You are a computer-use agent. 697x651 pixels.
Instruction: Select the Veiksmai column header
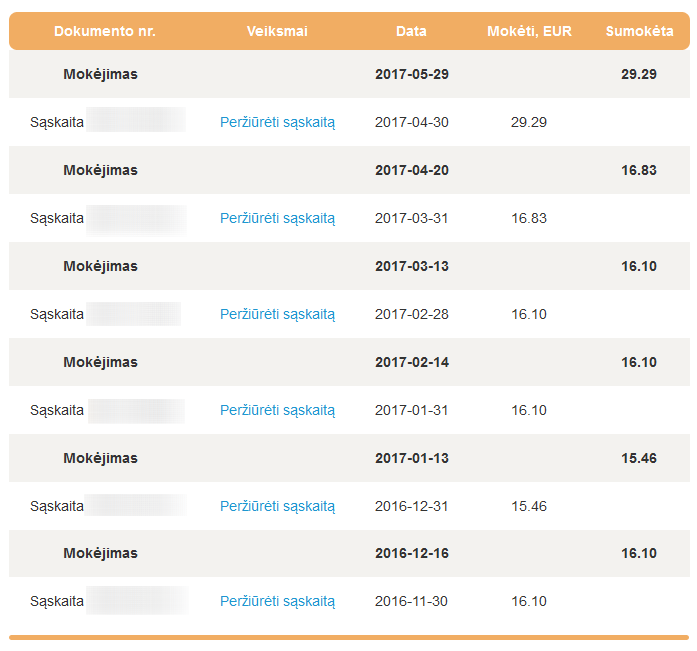tap(277, 31)
